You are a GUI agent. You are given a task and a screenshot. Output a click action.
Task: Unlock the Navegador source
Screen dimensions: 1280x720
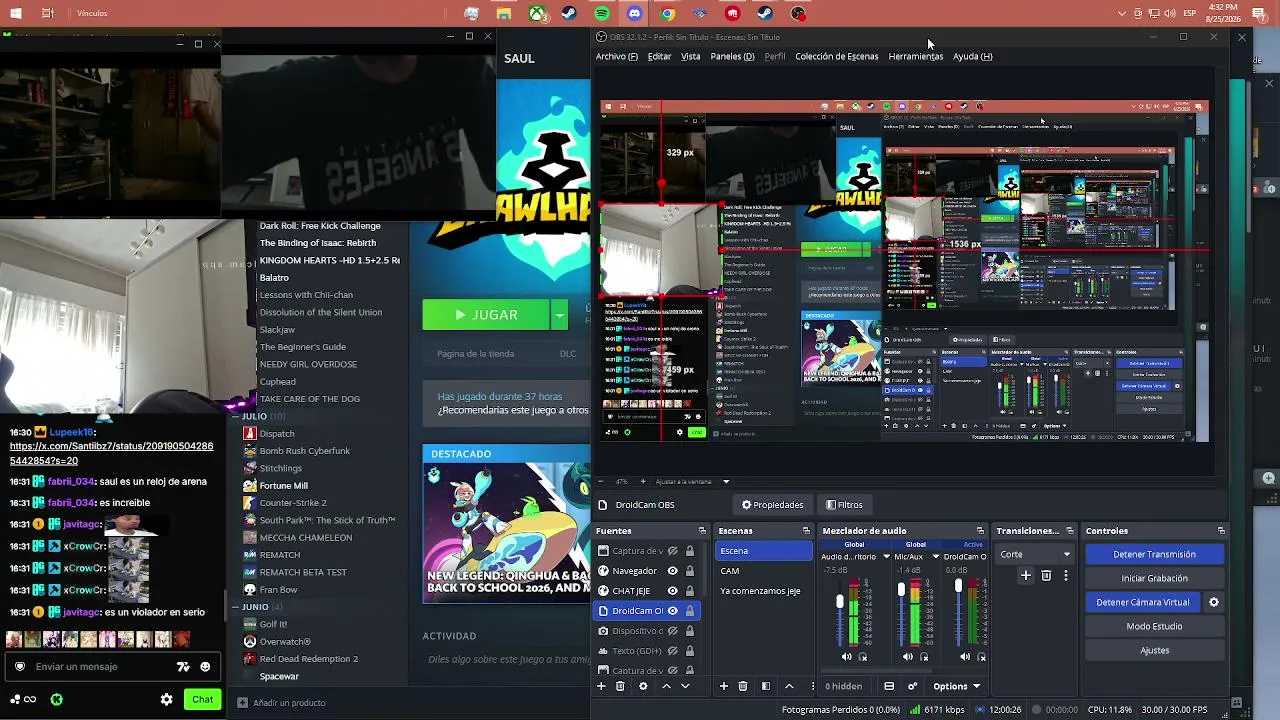(689, 571)
